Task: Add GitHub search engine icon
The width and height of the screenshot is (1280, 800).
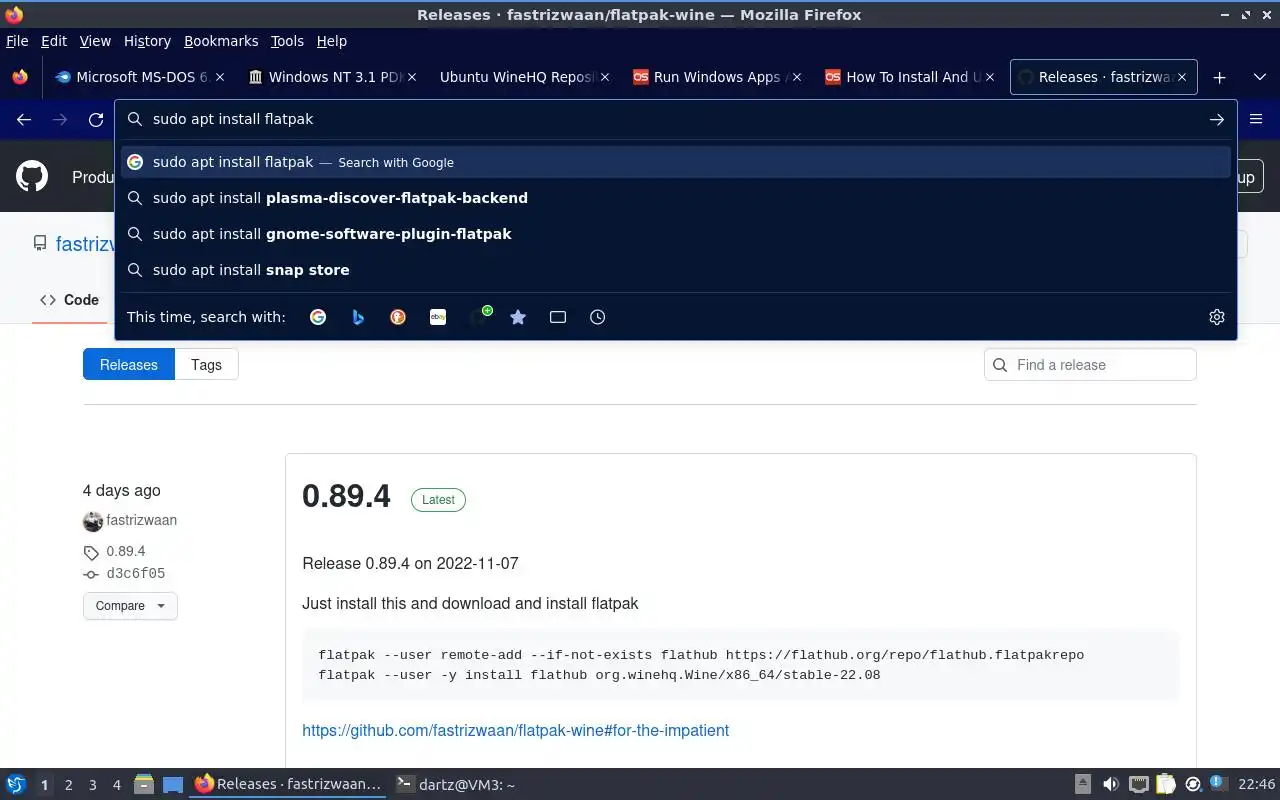Action: pos(479,317)
